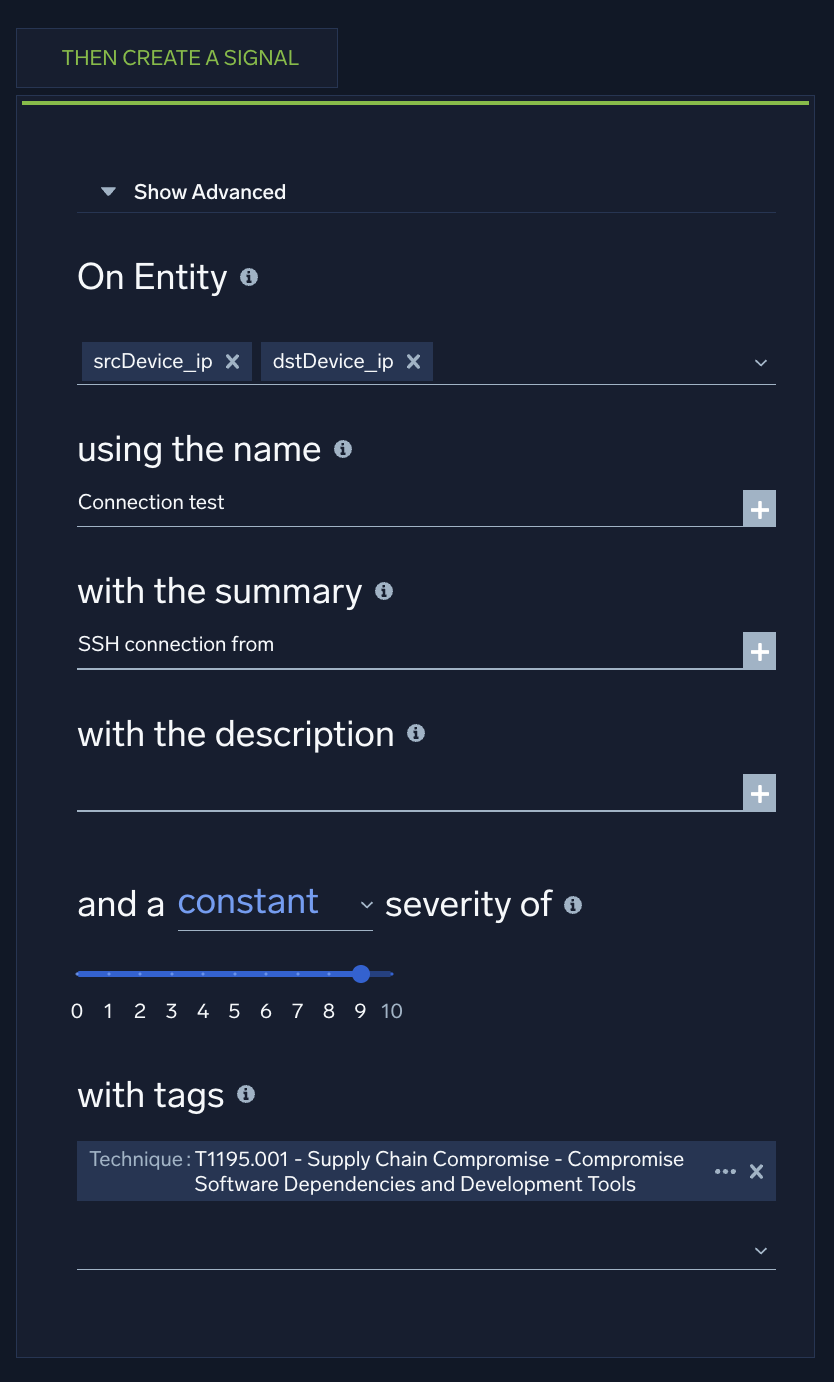Click the On Entity info icon
Viewport: 834px width, 1382px height.
coord(249,279)
